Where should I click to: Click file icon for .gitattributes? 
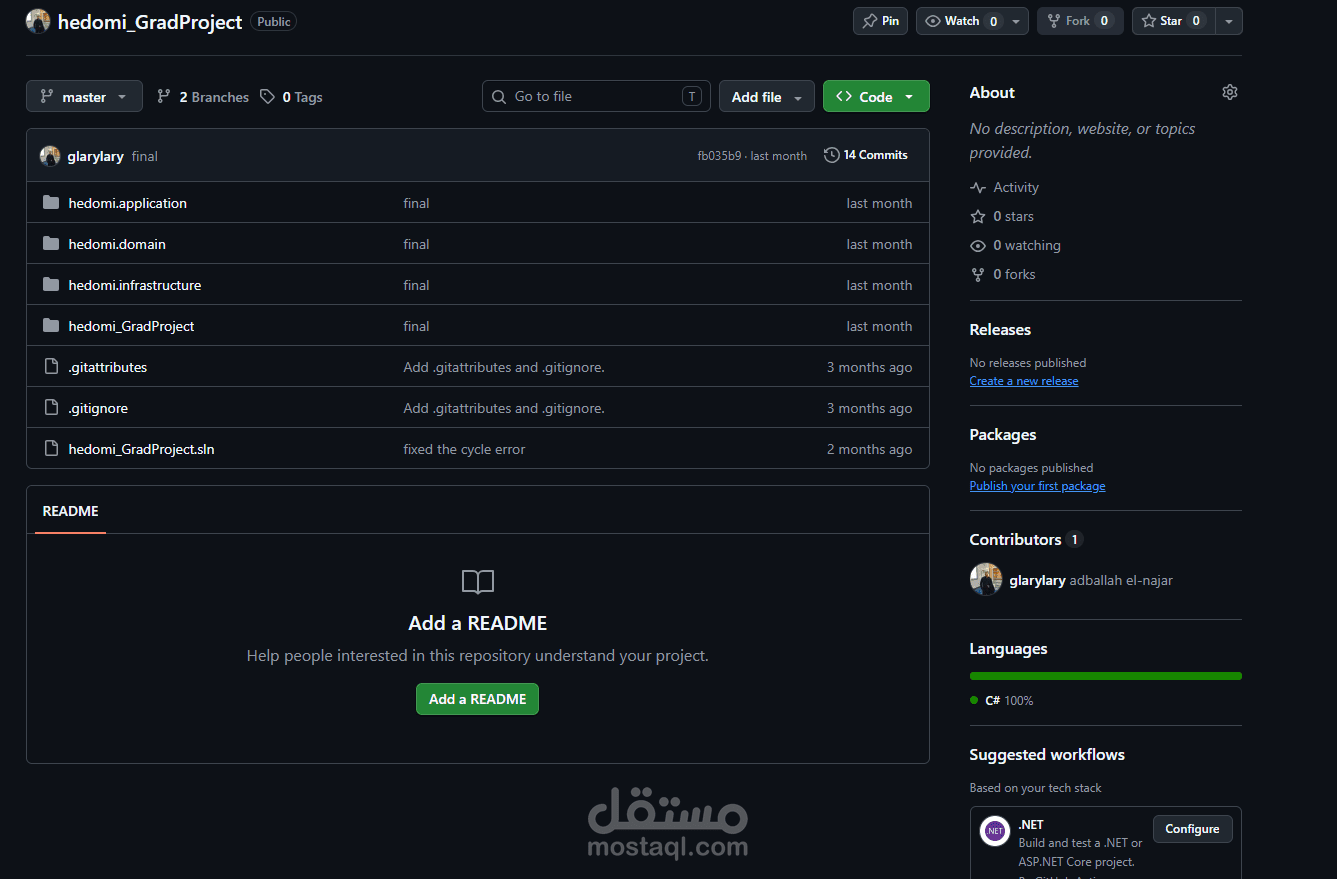(x=51, y=367)
